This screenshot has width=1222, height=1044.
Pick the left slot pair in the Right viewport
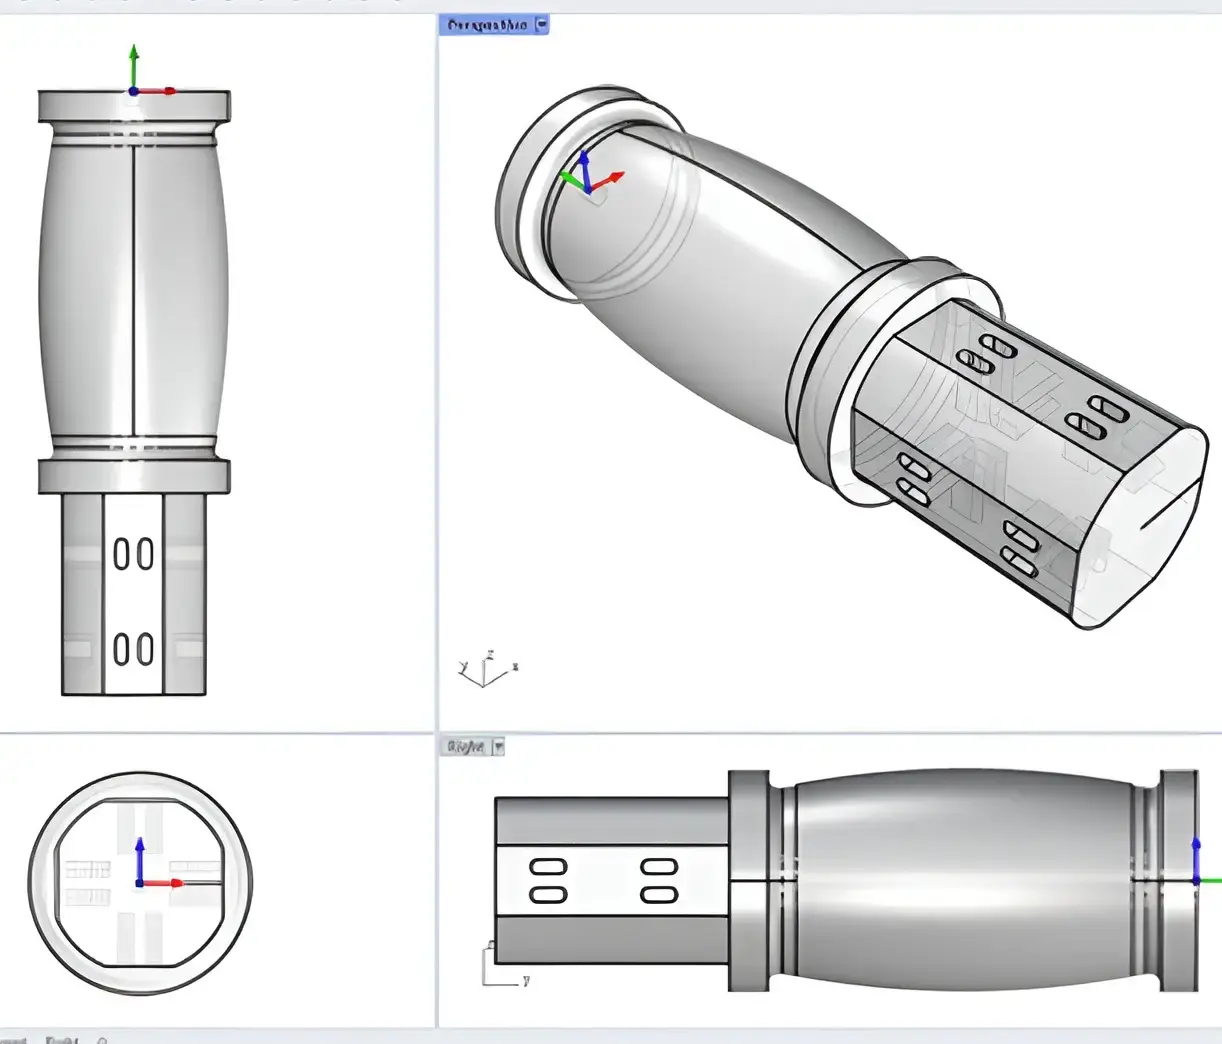point(548,881)
